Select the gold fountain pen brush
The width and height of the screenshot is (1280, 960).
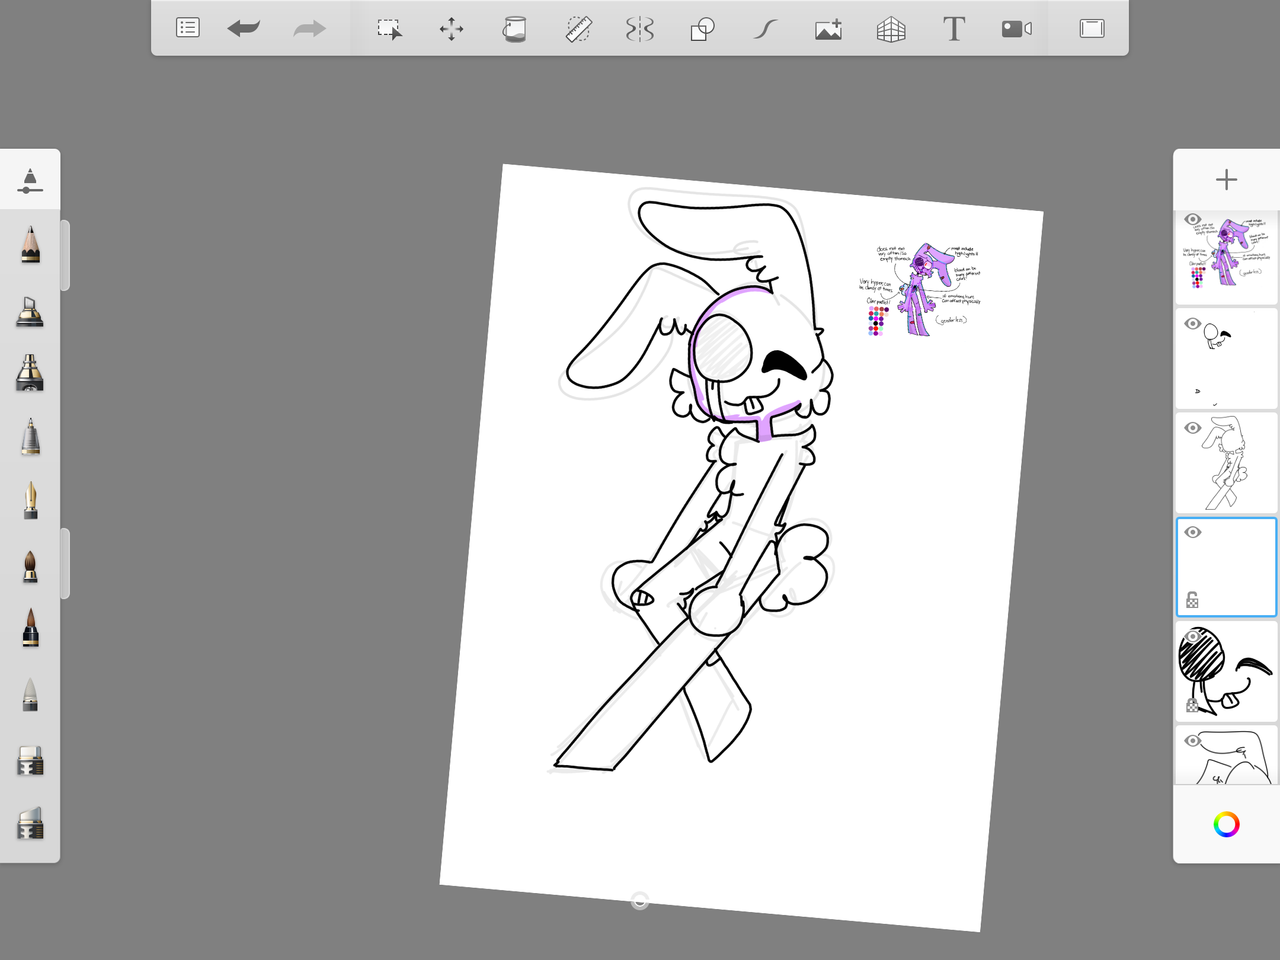click(x=30, y=501)
